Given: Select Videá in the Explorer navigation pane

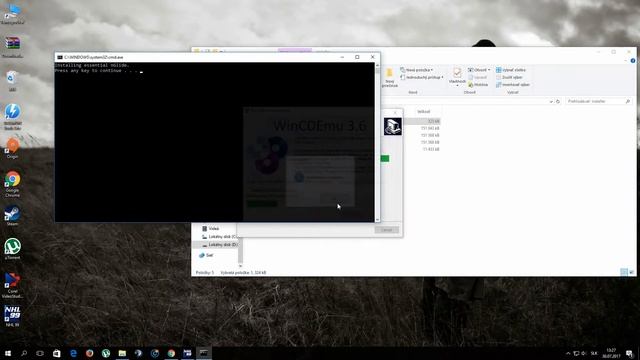Looking at the screenshot, I should [x=210, y=229].
